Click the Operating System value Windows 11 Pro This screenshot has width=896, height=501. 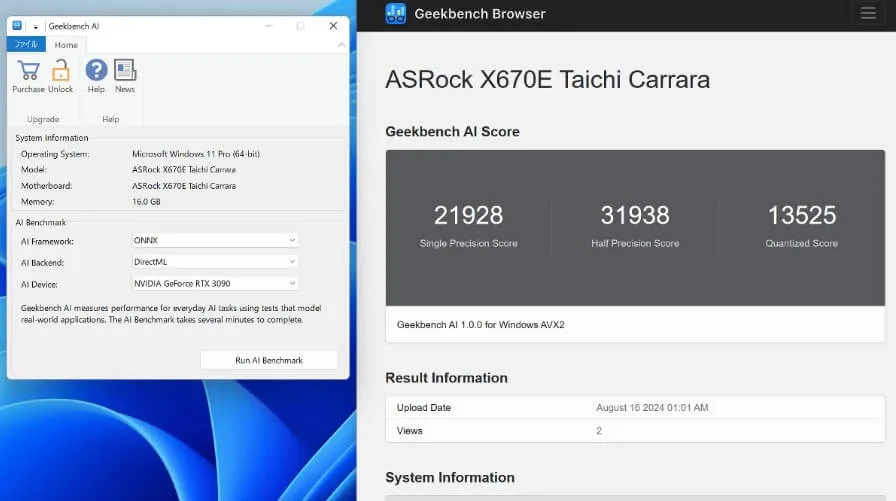click(x=195, y=154)
